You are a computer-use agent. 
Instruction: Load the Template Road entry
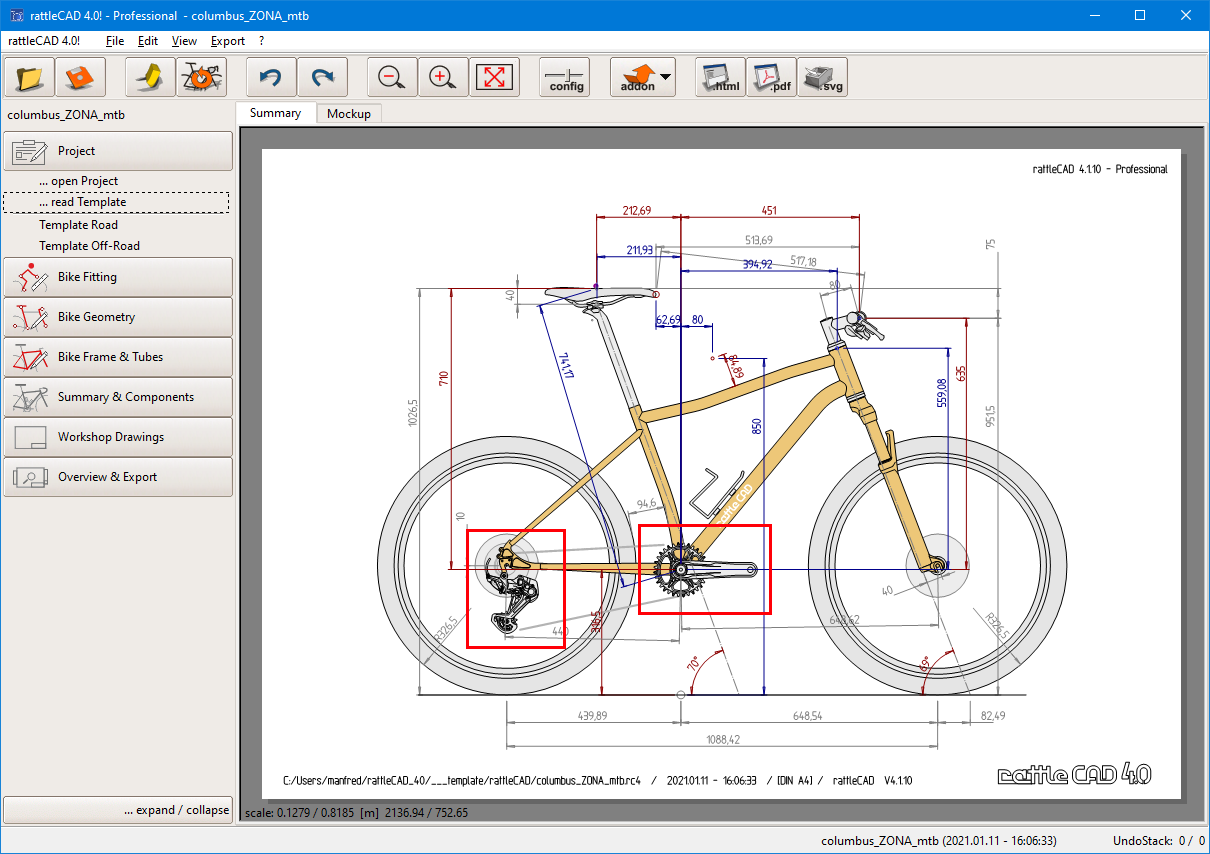(79, 225)
